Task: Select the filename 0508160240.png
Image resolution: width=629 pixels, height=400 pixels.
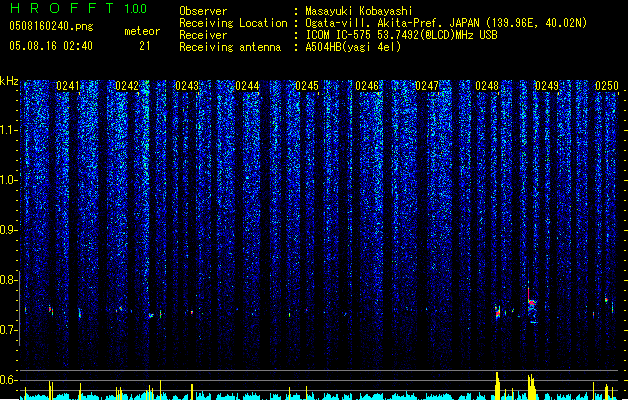Action: 51,26
